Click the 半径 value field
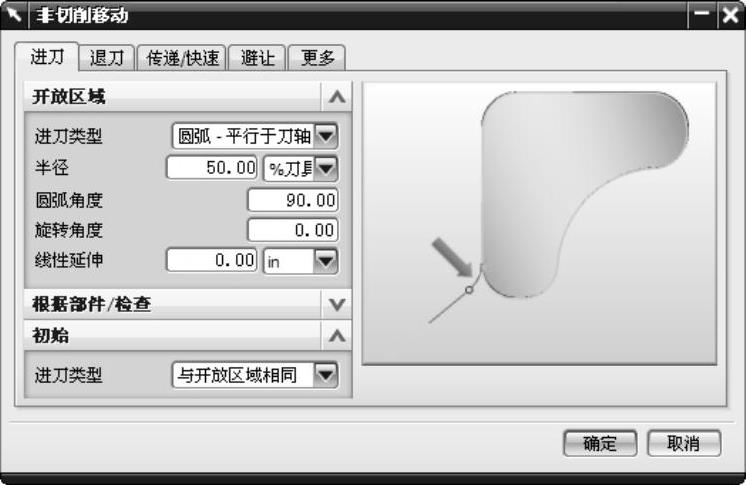Image resolution: width=746 pixels, height=485 pixels. click(212, 168)
